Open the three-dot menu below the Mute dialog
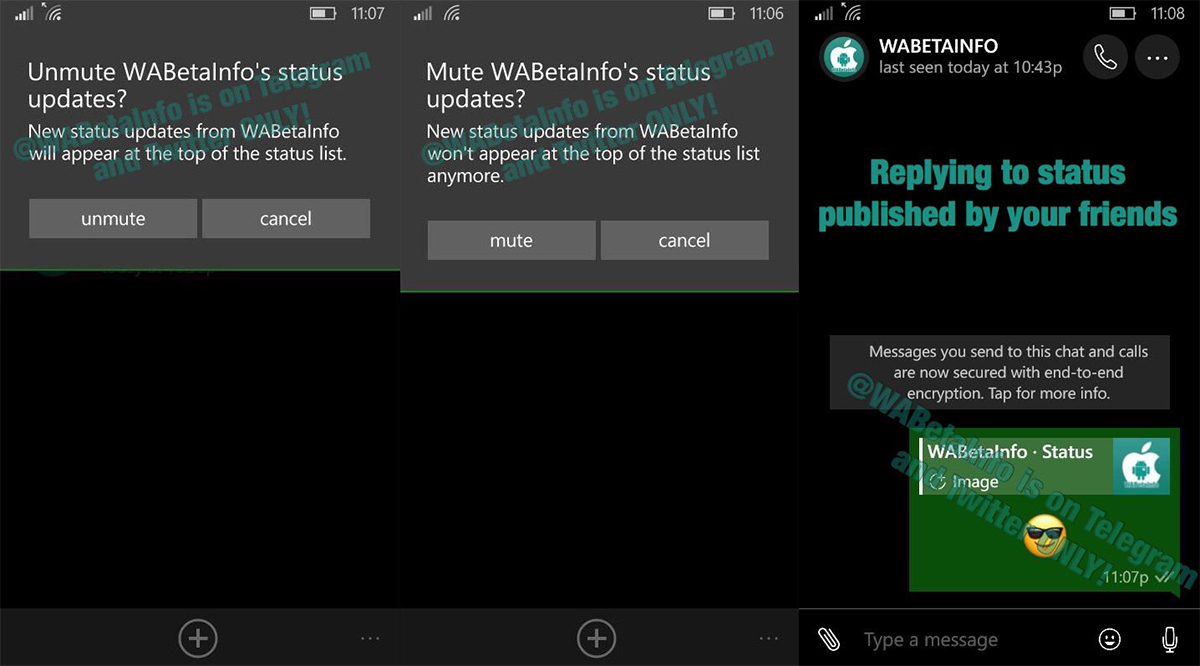Screen dimensions: 1200x666 (x=769, y=638)
